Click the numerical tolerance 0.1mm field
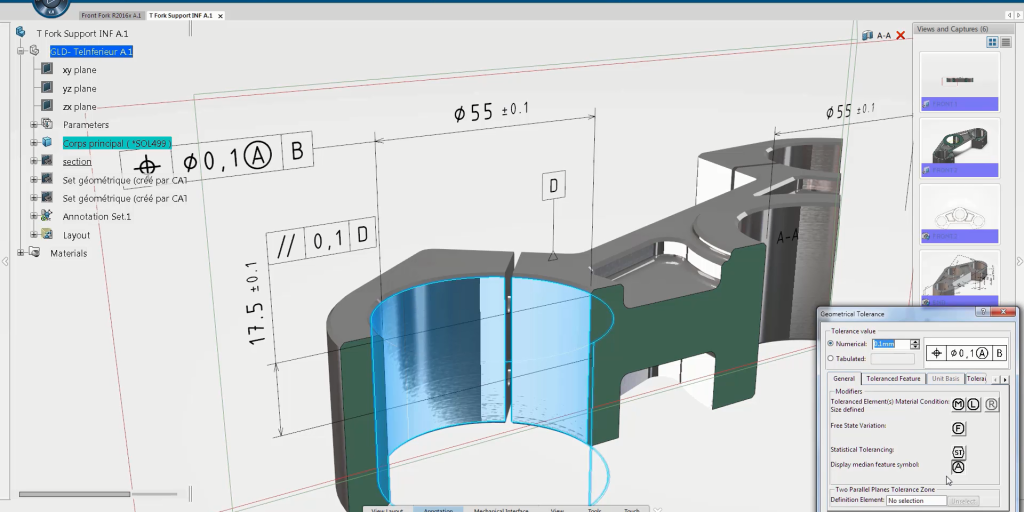 tap(891, 344)
